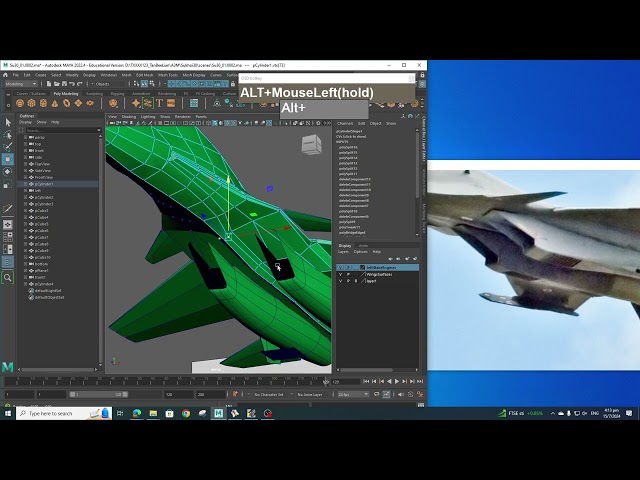Viewport: 640px width, 480px height.
Task: Click the Maya home icon
Action: click(x=5, y=75)
